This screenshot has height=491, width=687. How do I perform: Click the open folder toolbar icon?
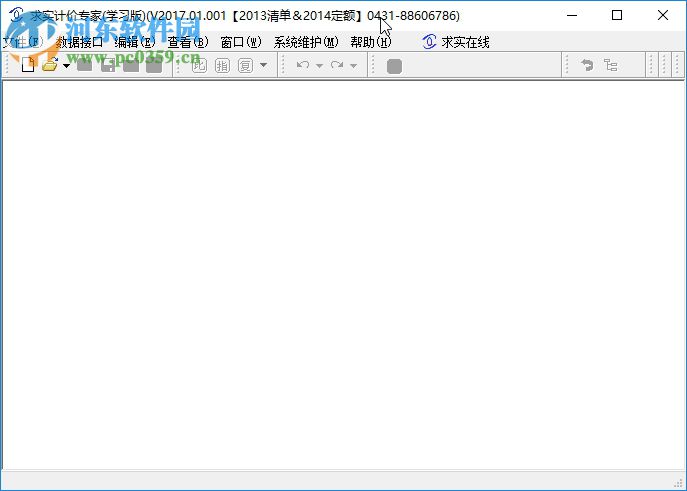point(50,65)
